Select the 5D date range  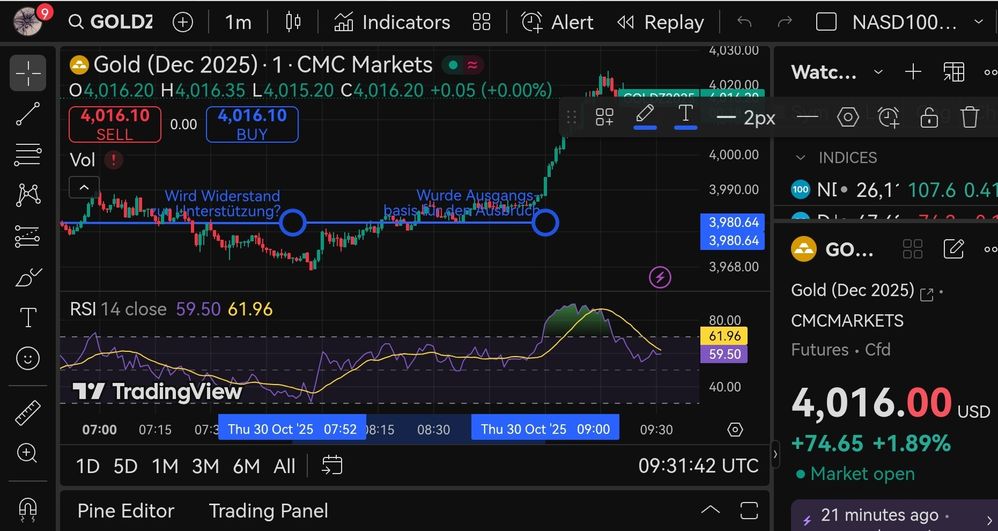(125, 467)
